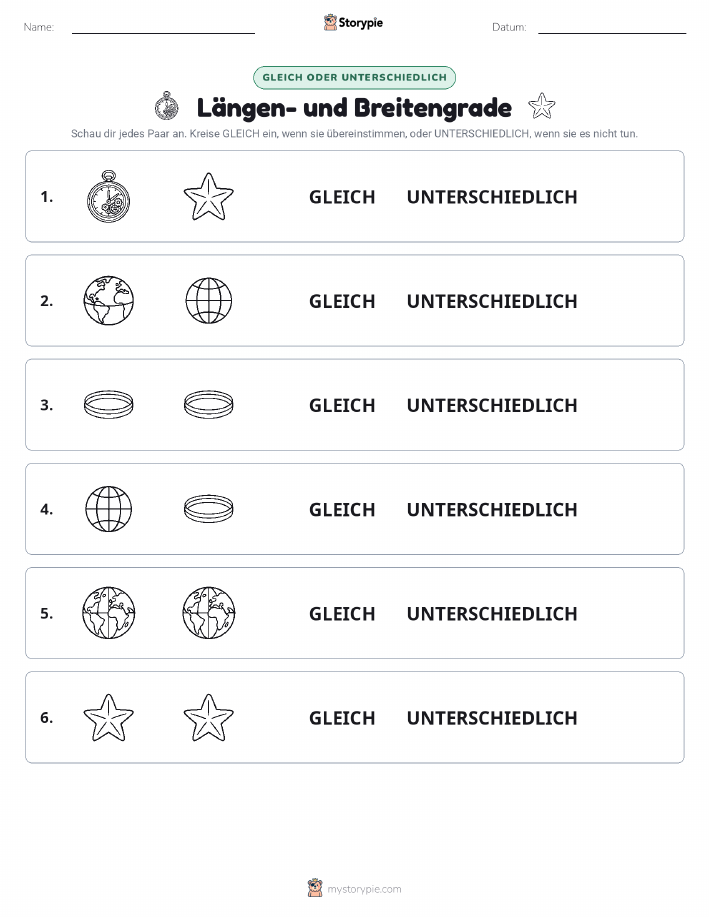Click the starfish icon beside the title
The width and height of the screenshot is (709, 917).
pyautogui.click(x=541, y=106)
